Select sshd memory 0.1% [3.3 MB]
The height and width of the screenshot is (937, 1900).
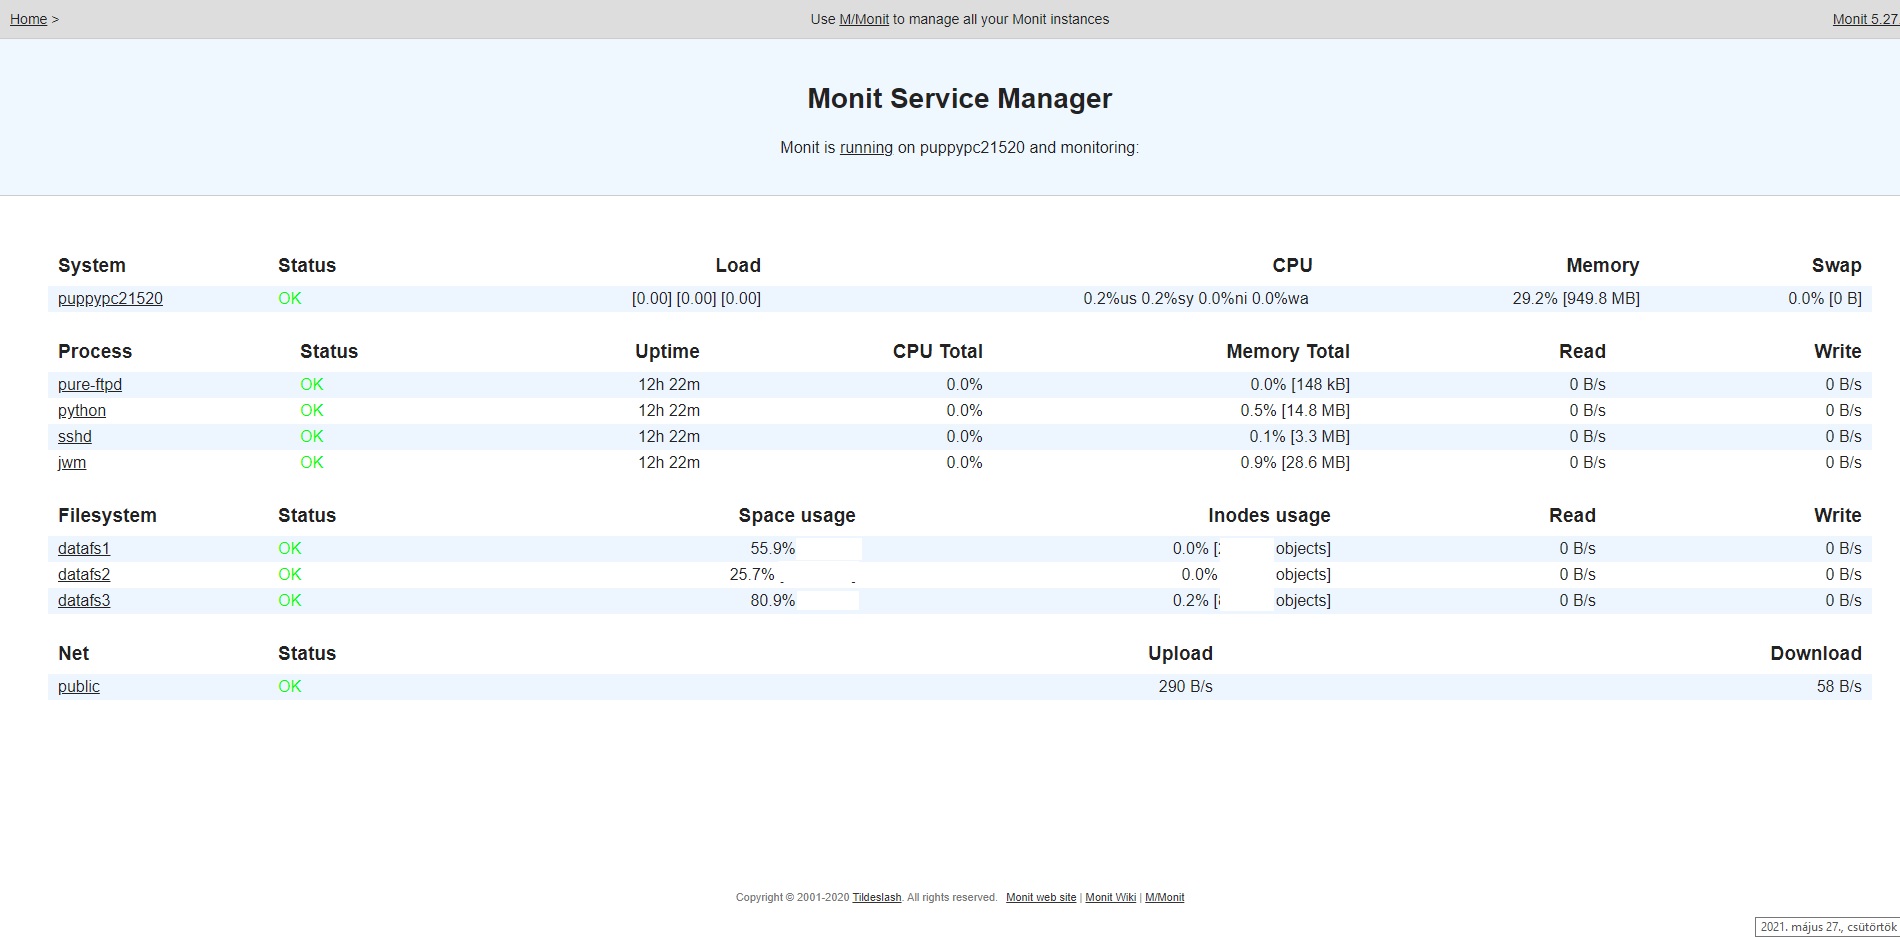click(x=1299, y=436)
